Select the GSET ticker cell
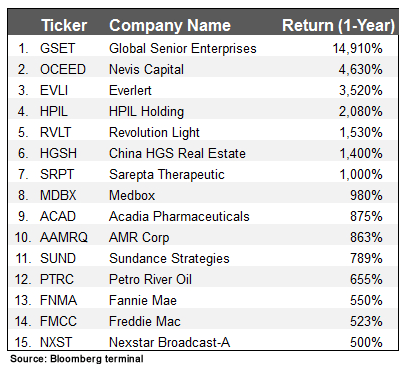The image size is (407, 369). coord(57,49)
